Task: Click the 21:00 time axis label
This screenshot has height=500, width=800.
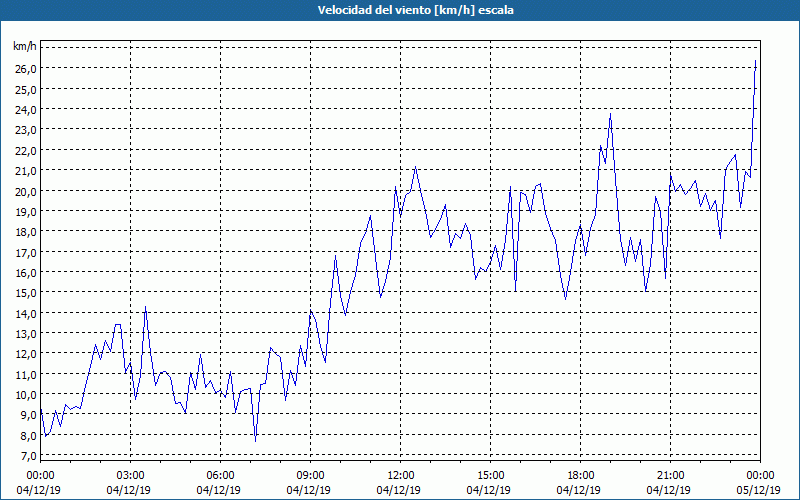Action: pos(670,476)
